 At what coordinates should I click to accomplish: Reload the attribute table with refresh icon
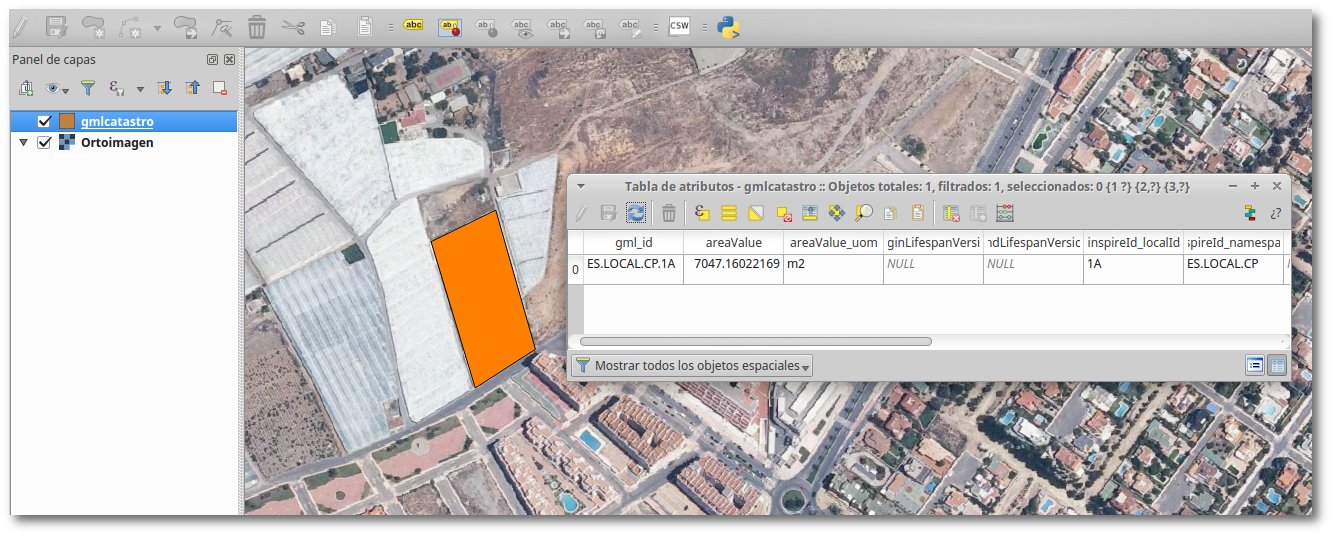click(x=636, y=213)
